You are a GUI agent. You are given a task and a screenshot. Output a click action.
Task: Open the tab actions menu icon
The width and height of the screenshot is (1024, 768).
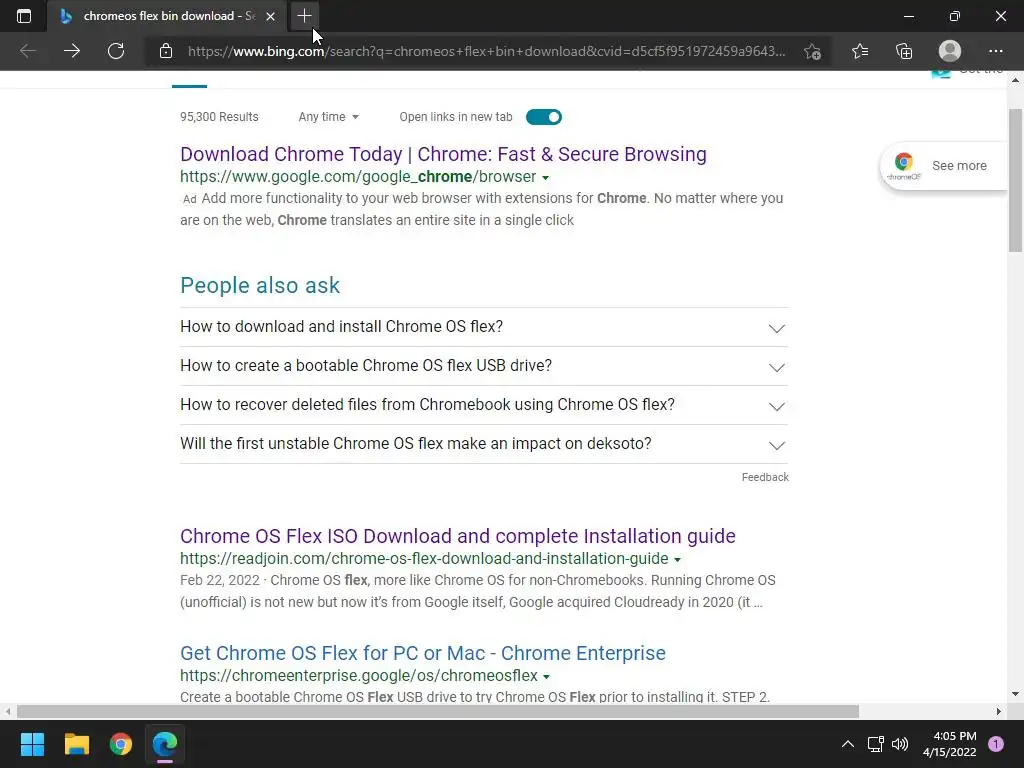click(x=24, y=16)
